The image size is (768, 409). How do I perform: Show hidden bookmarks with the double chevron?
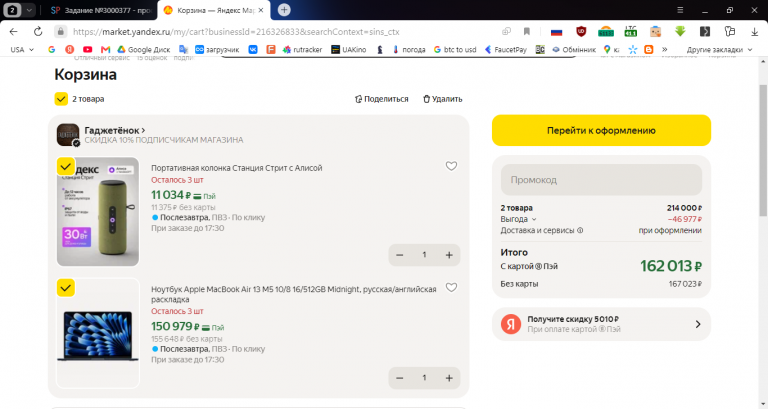pyautogui.click(x=665, y=49)
